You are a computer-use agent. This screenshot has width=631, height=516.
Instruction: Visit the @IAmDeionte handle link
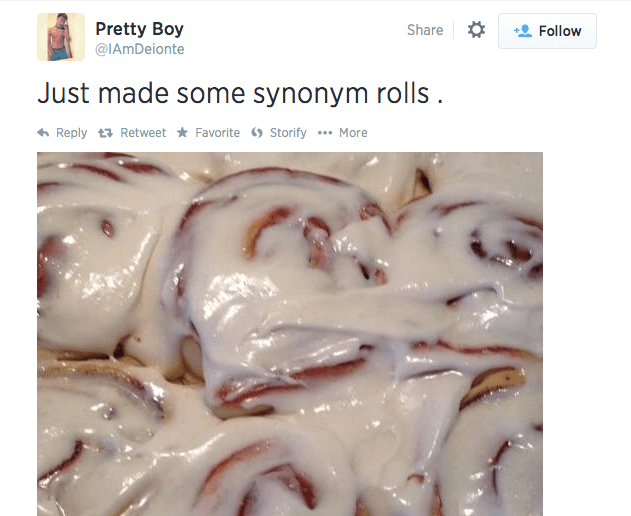(139, 49)
